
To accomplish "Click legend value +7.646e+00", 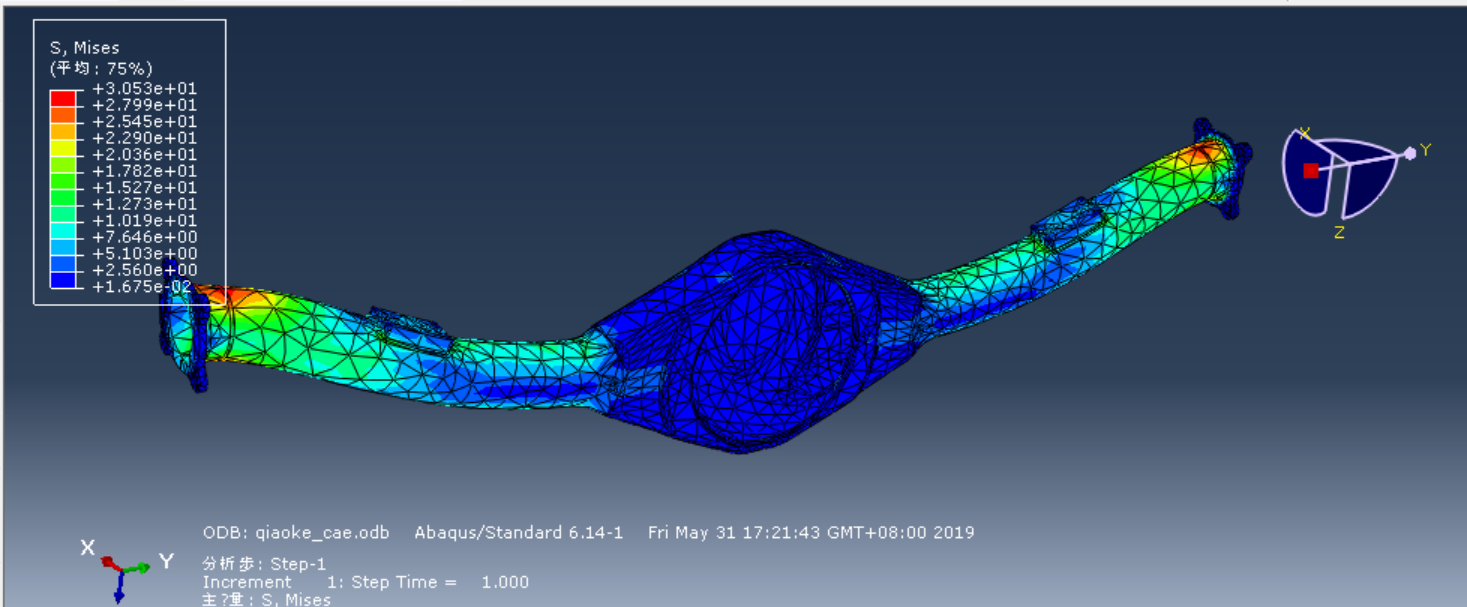I will [144, 237].
